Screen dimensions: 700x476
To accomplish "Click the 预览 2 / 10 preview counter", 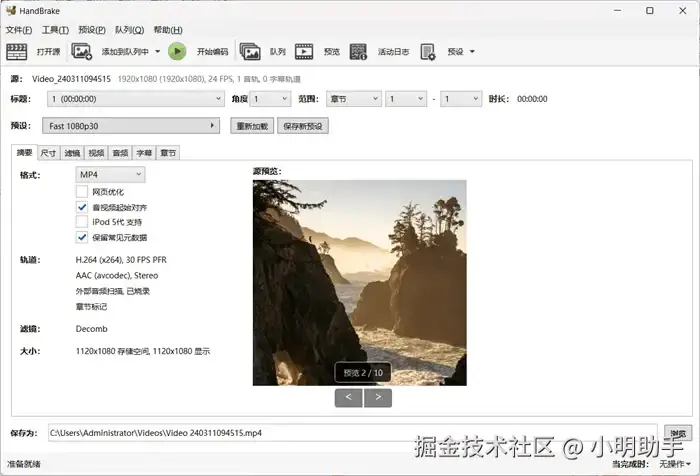I will point(363,373).
